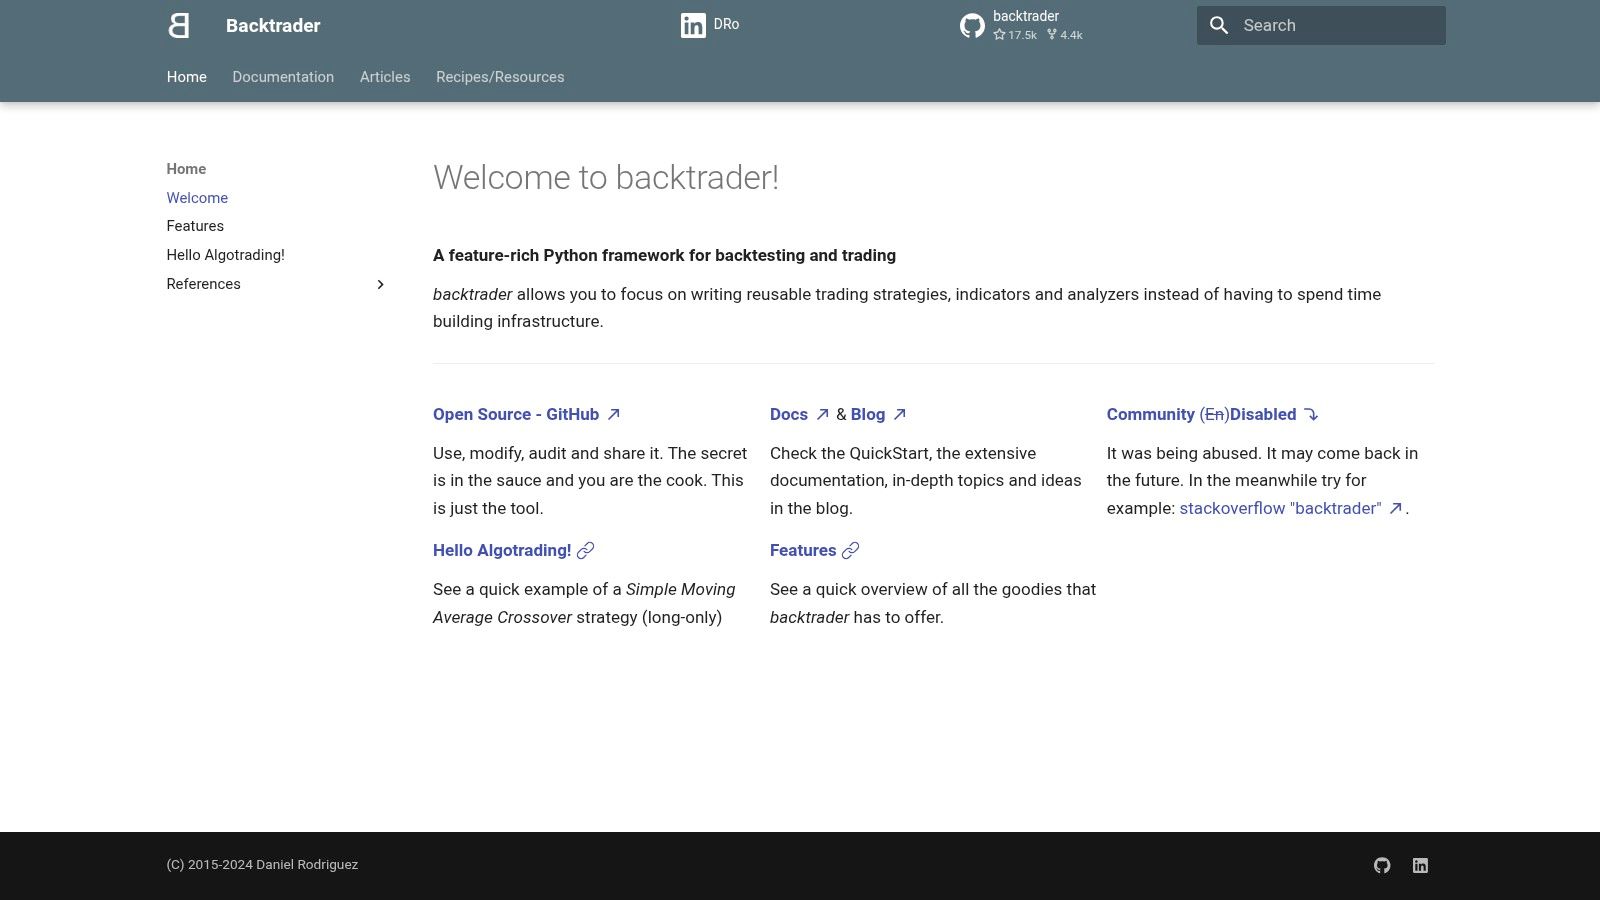Open the Articles tab
The height and width of the screenshot is (900, 1600).
(x=385, y=77)
